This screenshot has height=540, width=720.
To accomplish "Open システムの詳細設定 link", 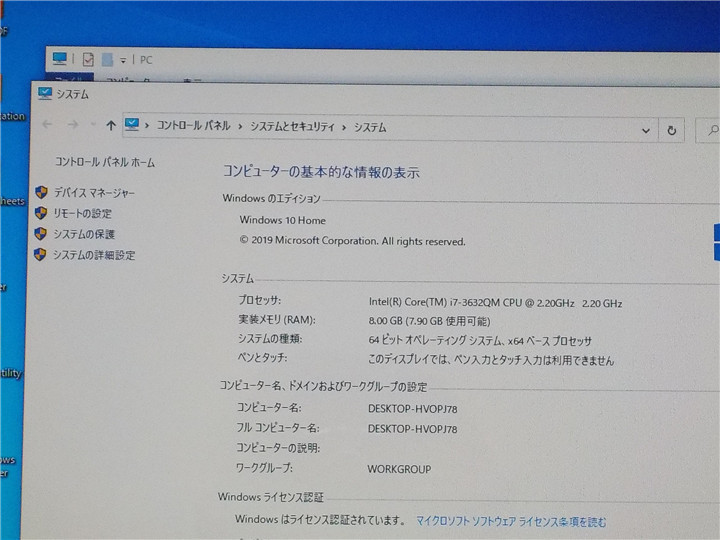I will 94,255.
